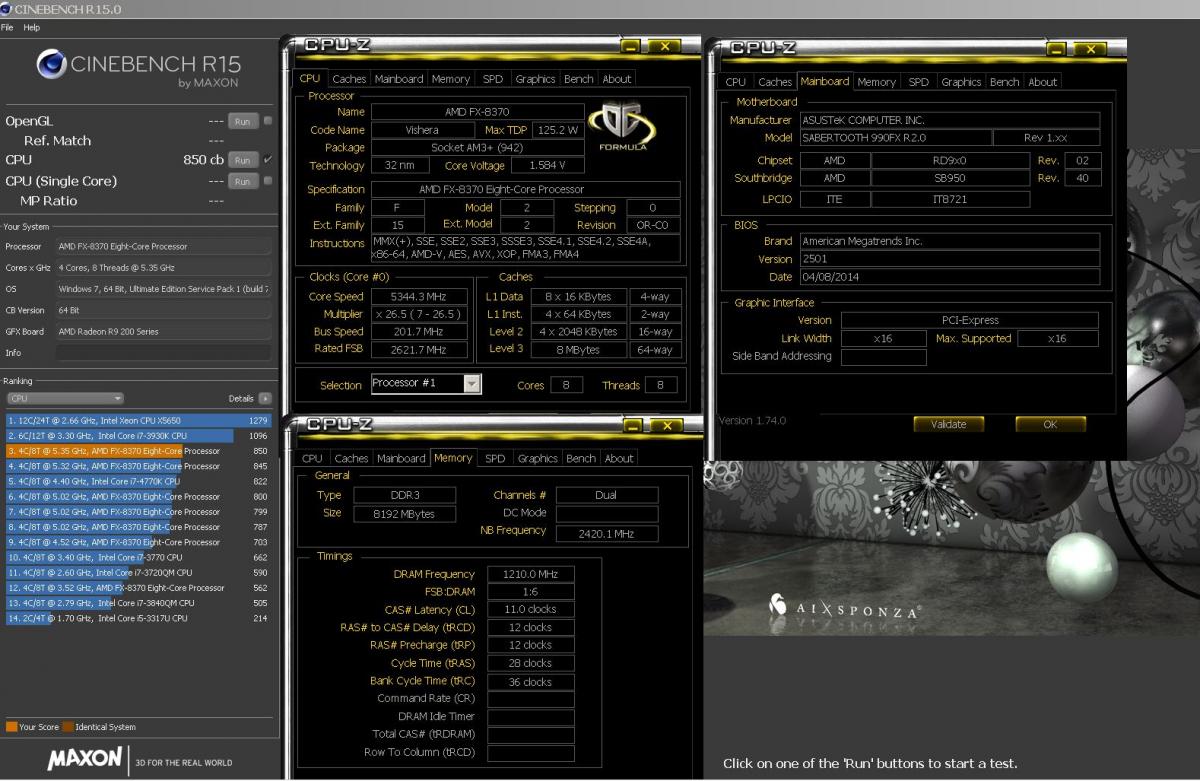The height and width of the screenshot is (781, 1200).
Task: Open Graphics tab in CPU-Z Mainboard window
Action: pos(961,82)
